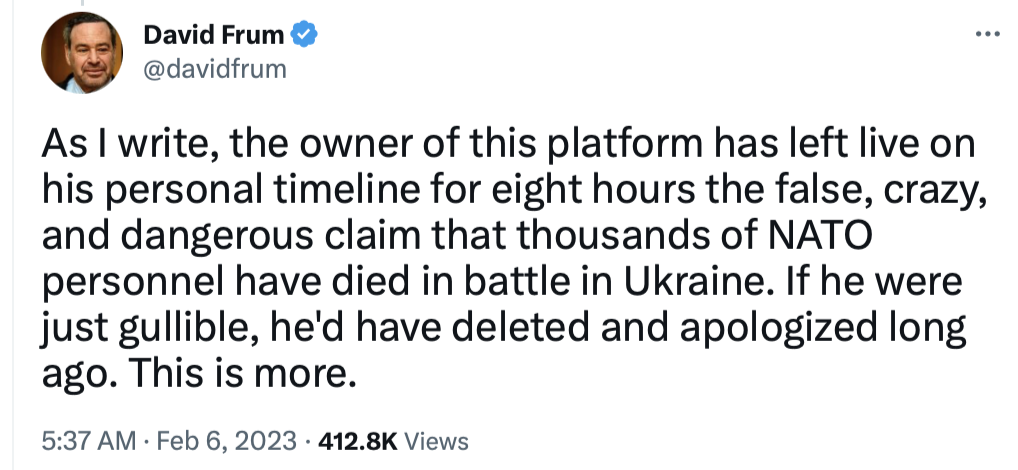Click the blue verified checkmark badge
The image size is (1018, 470).
tap(304, 37)
